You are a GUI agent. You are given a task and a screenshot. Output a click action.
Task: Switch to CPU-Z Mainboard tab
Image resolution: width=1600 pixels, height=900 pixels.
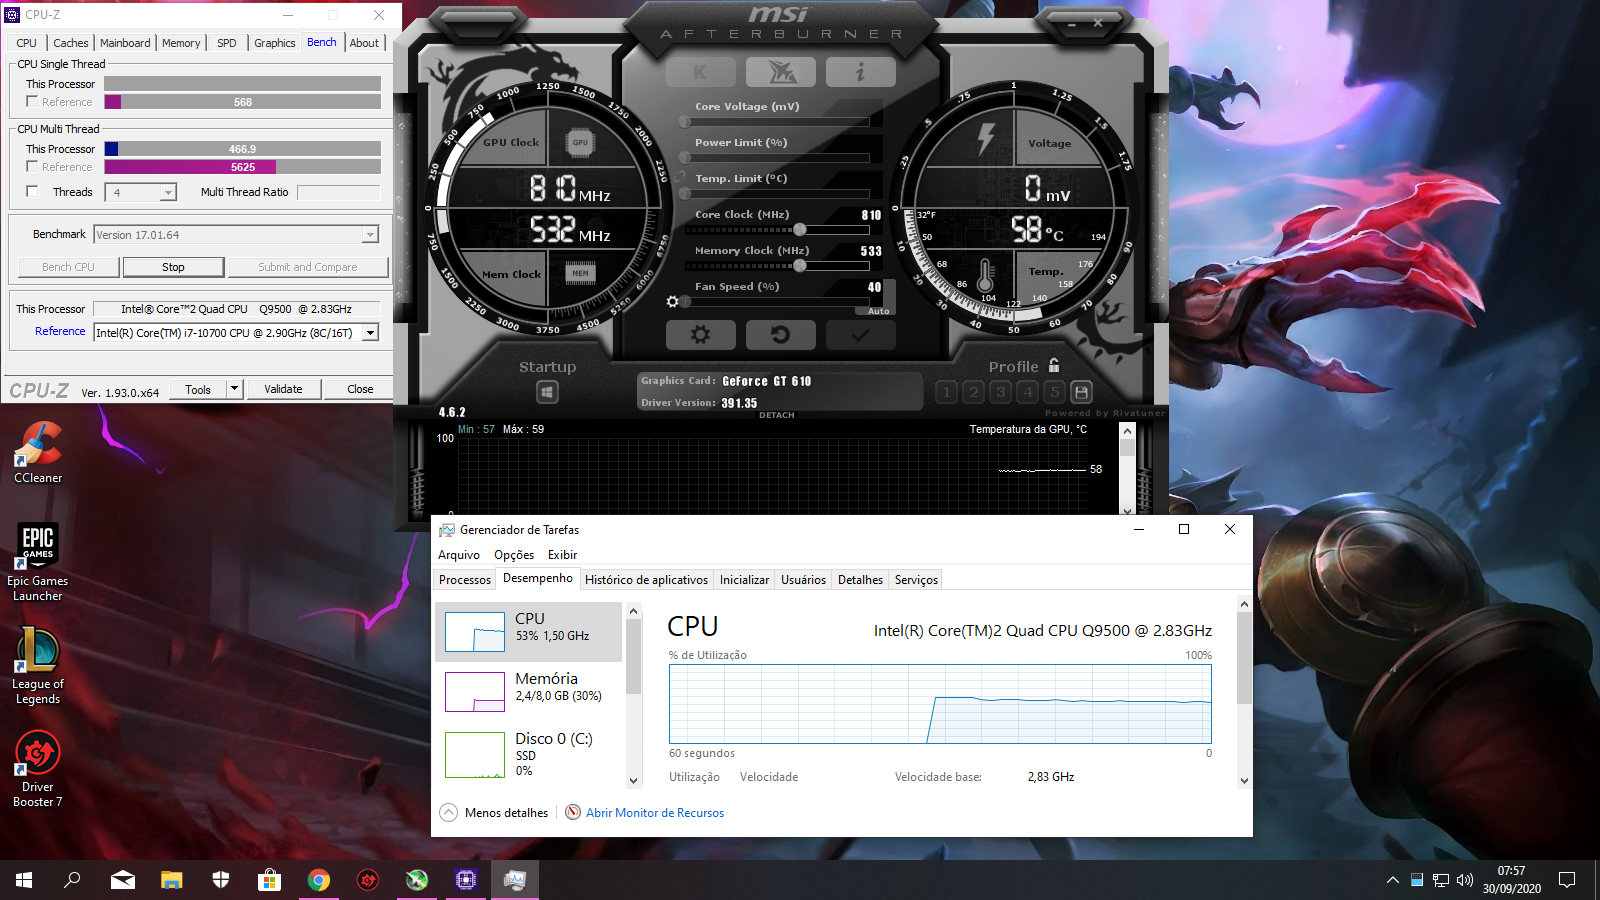tap(125, 43)
